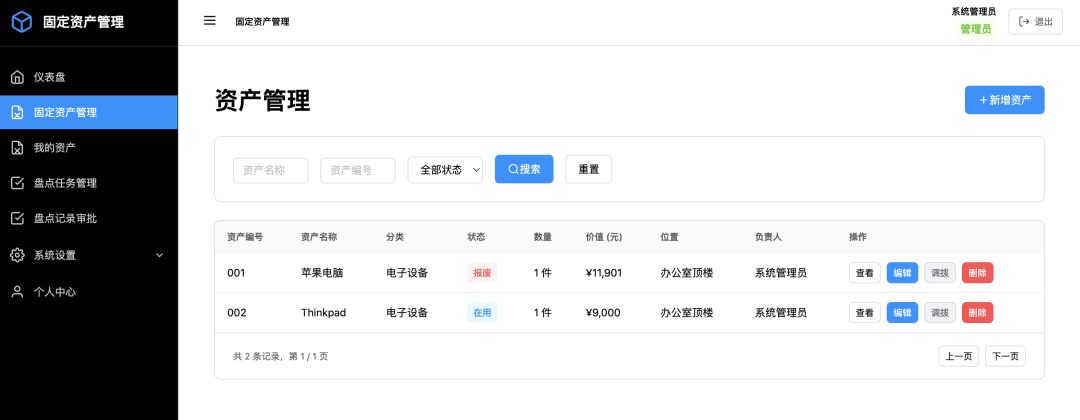Click the 新增资产 button
The image size is (1080, 420).
[1004, 100]
